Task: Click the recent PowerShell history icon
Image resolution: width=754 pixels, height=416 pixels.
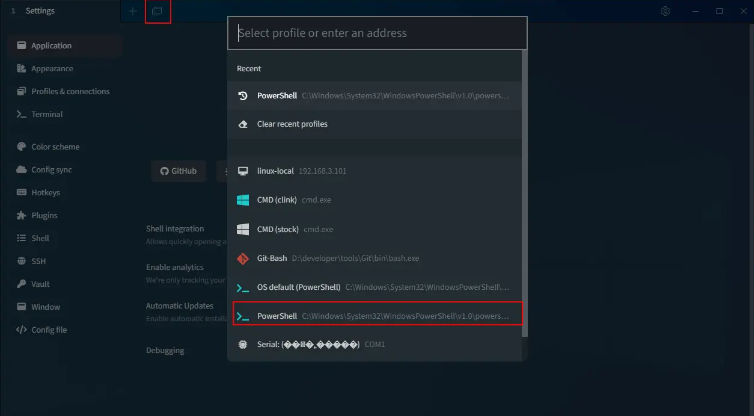Action: 243,96
